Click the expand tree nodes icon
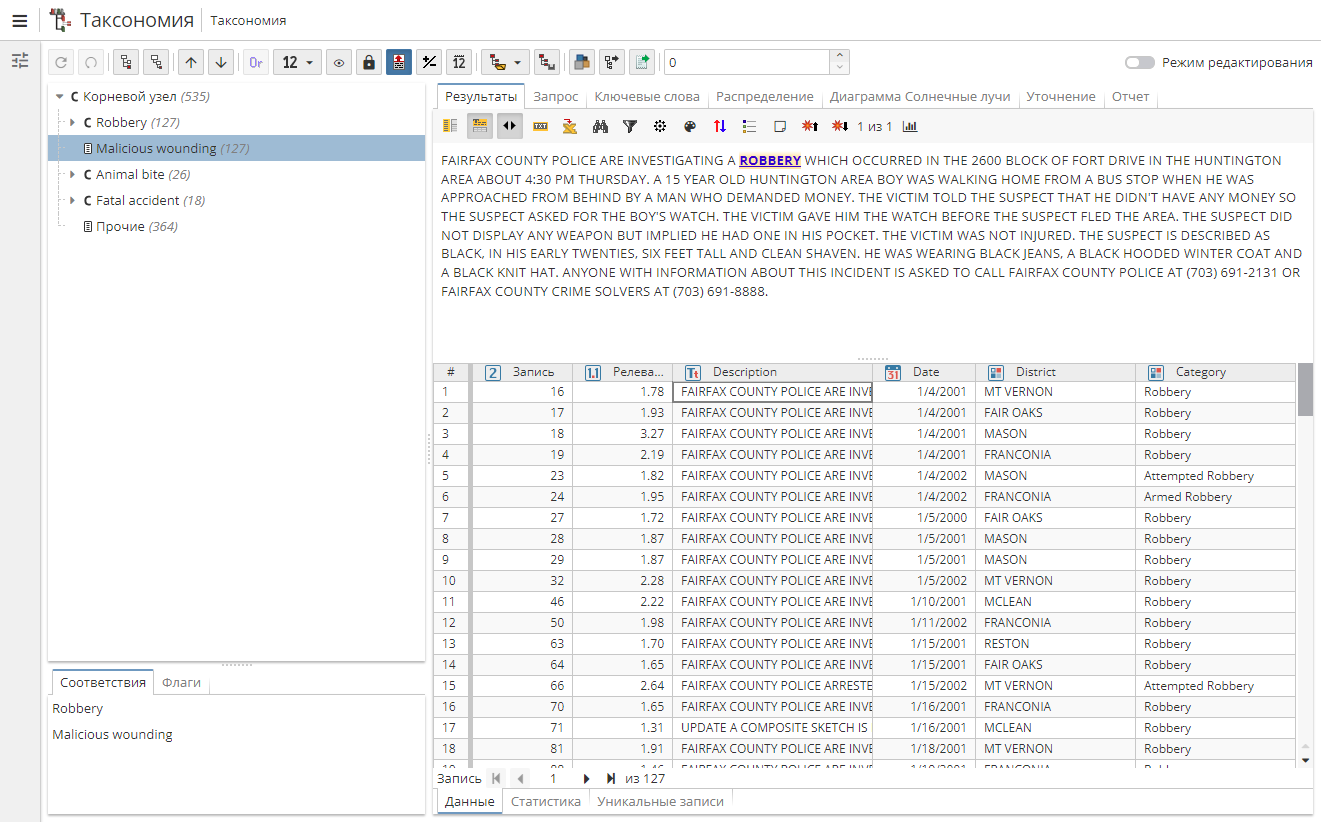 [126, 62]
